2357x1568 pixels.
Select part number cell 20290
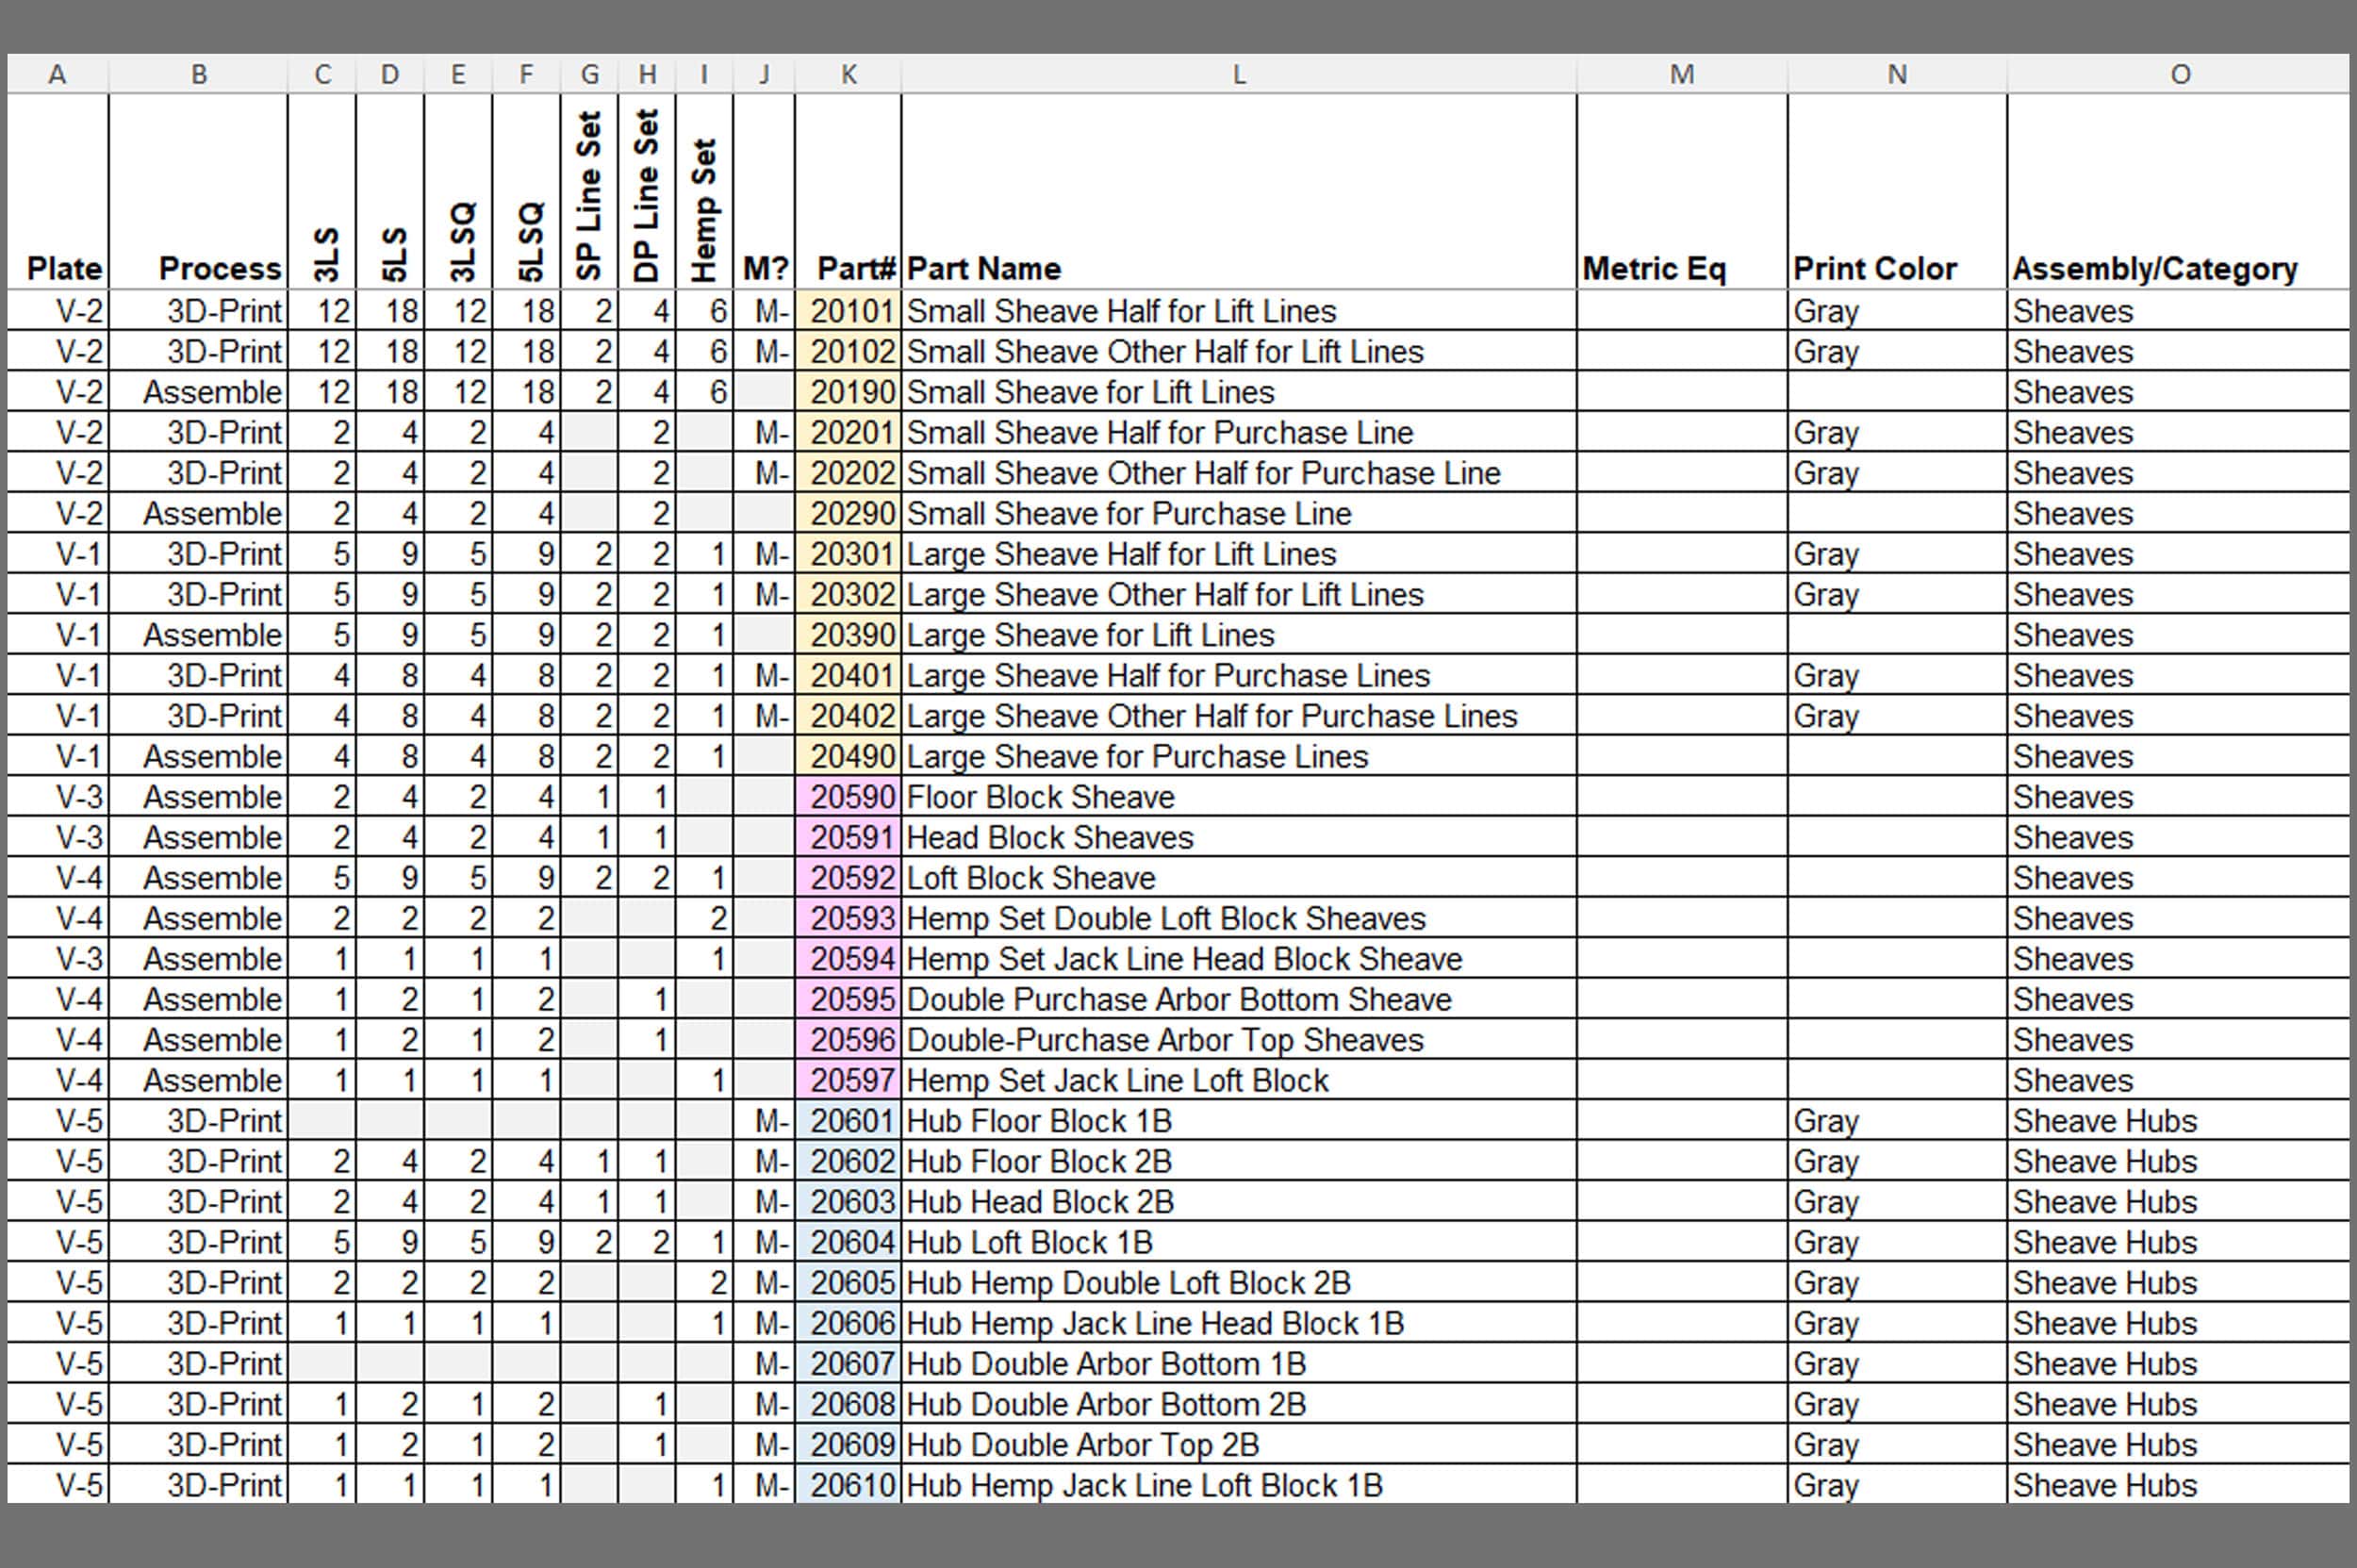[x=848, y=514]
